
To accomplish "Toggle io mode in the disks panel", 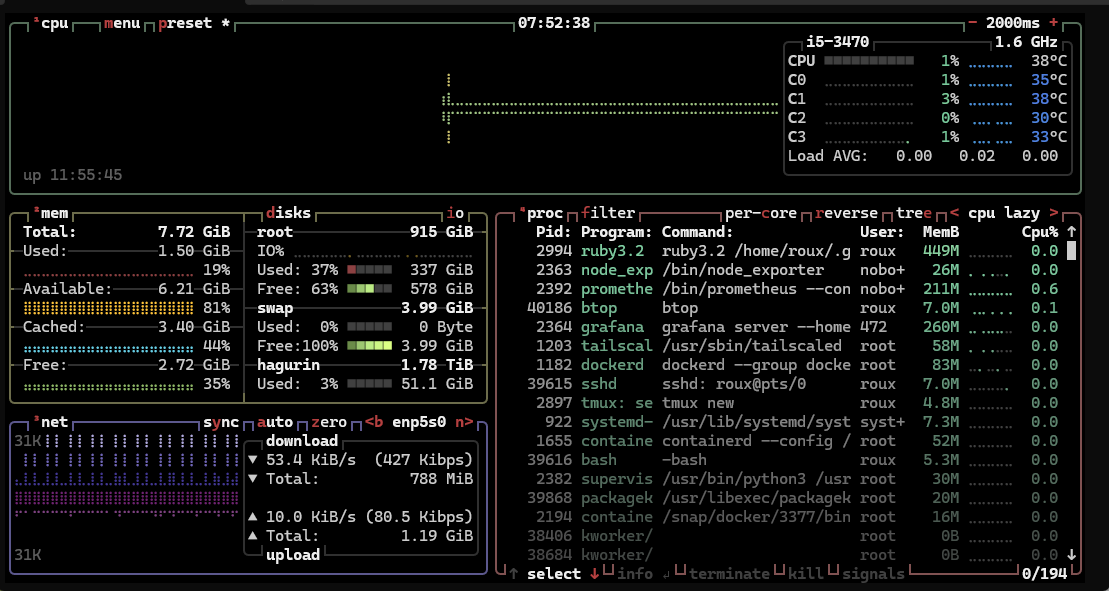I will [455, 213].
